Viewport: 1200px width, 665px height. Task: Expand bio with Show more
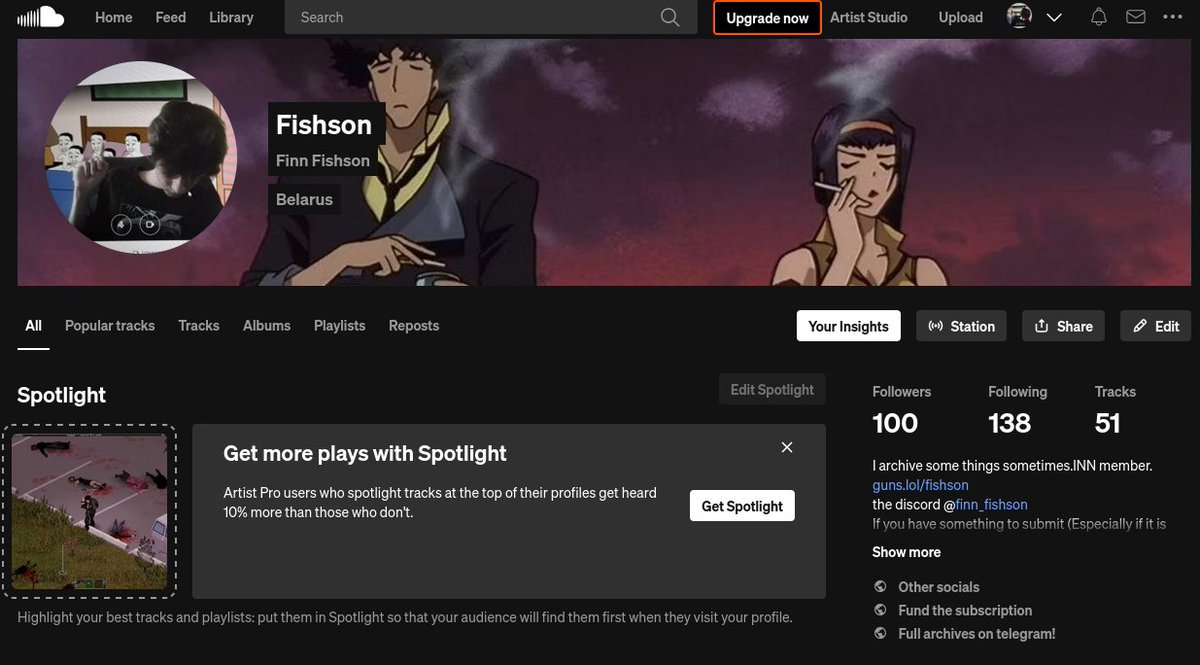906,552
